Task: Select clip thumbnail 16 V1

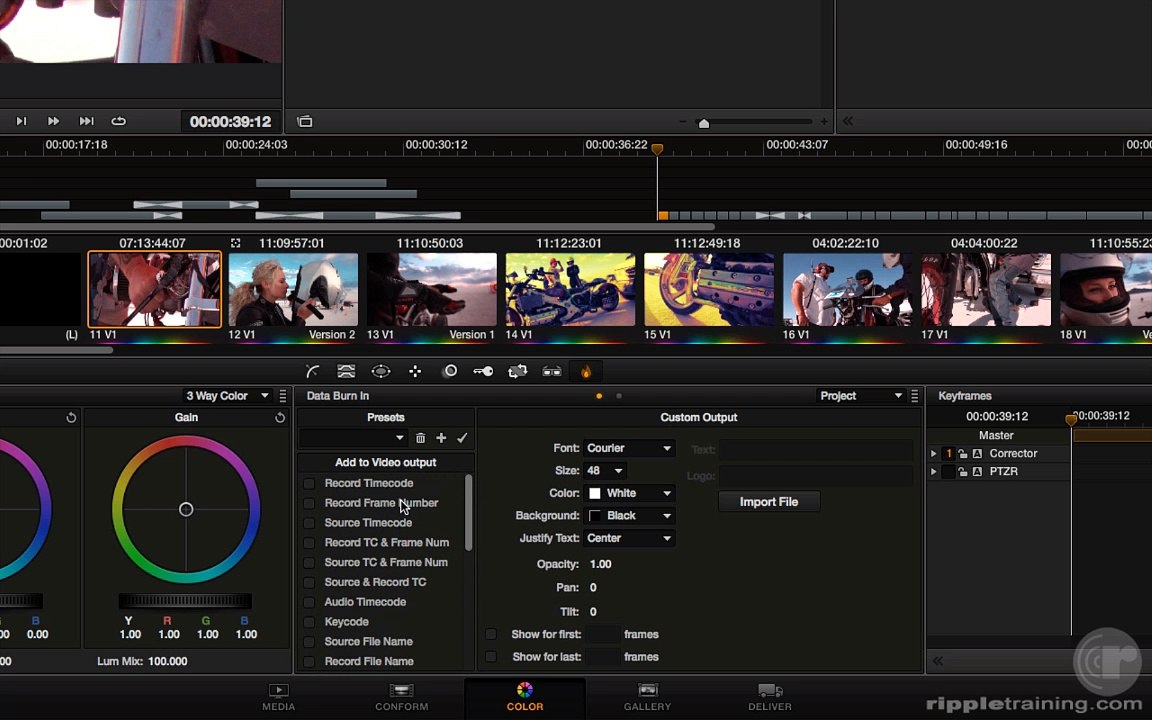Action: [x=847, y=289]
